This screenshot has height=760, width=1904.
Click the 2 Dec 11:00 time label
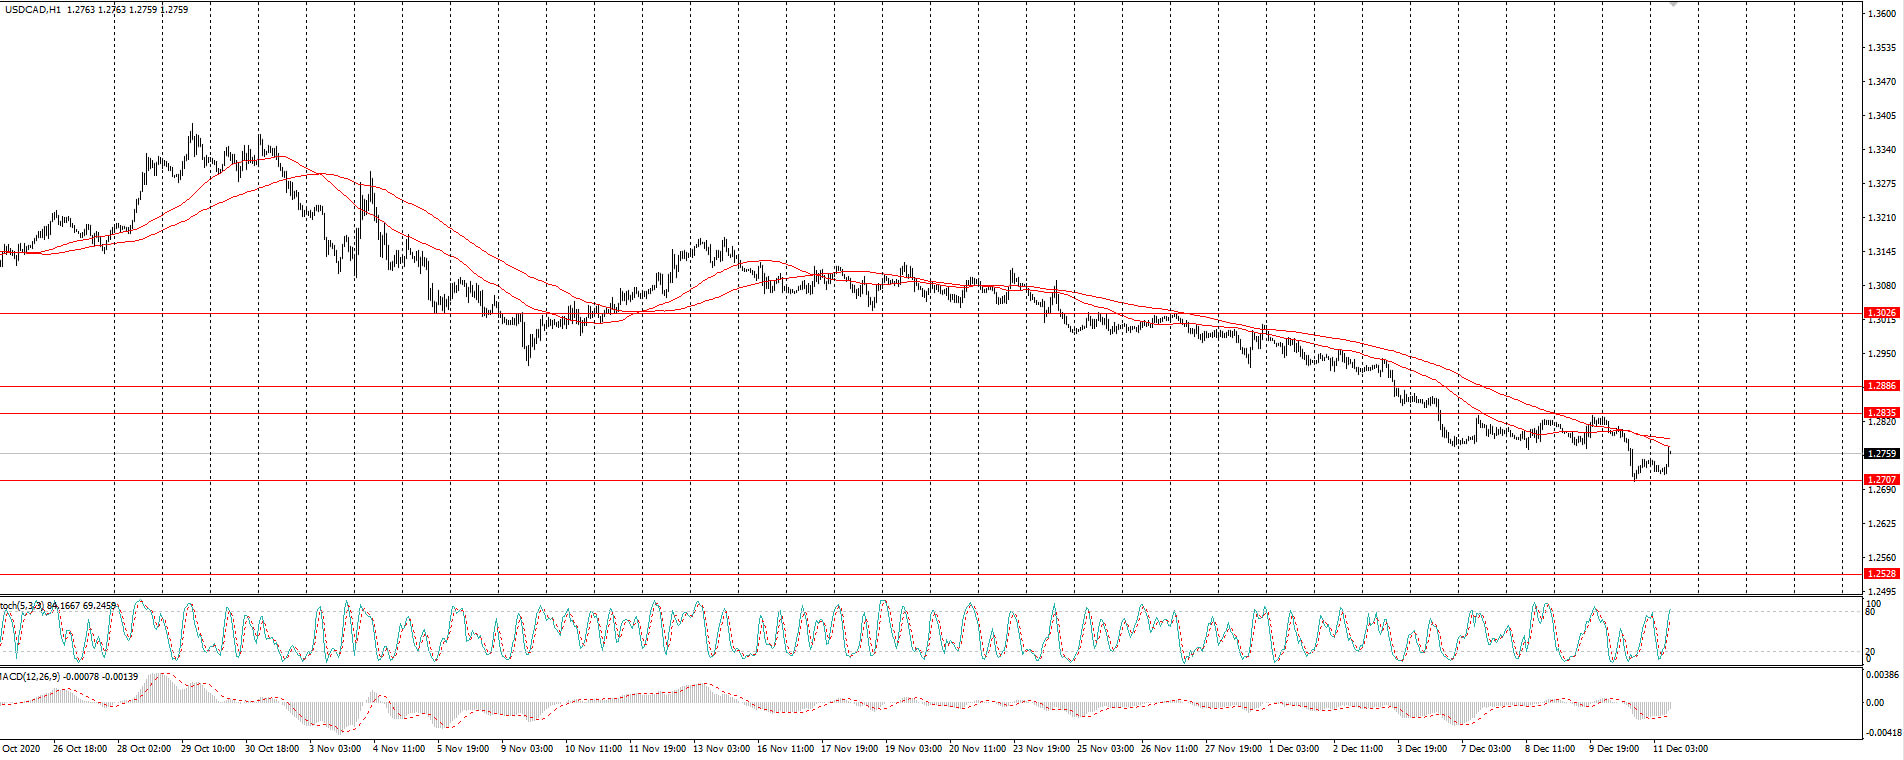tap(1358, 749)
